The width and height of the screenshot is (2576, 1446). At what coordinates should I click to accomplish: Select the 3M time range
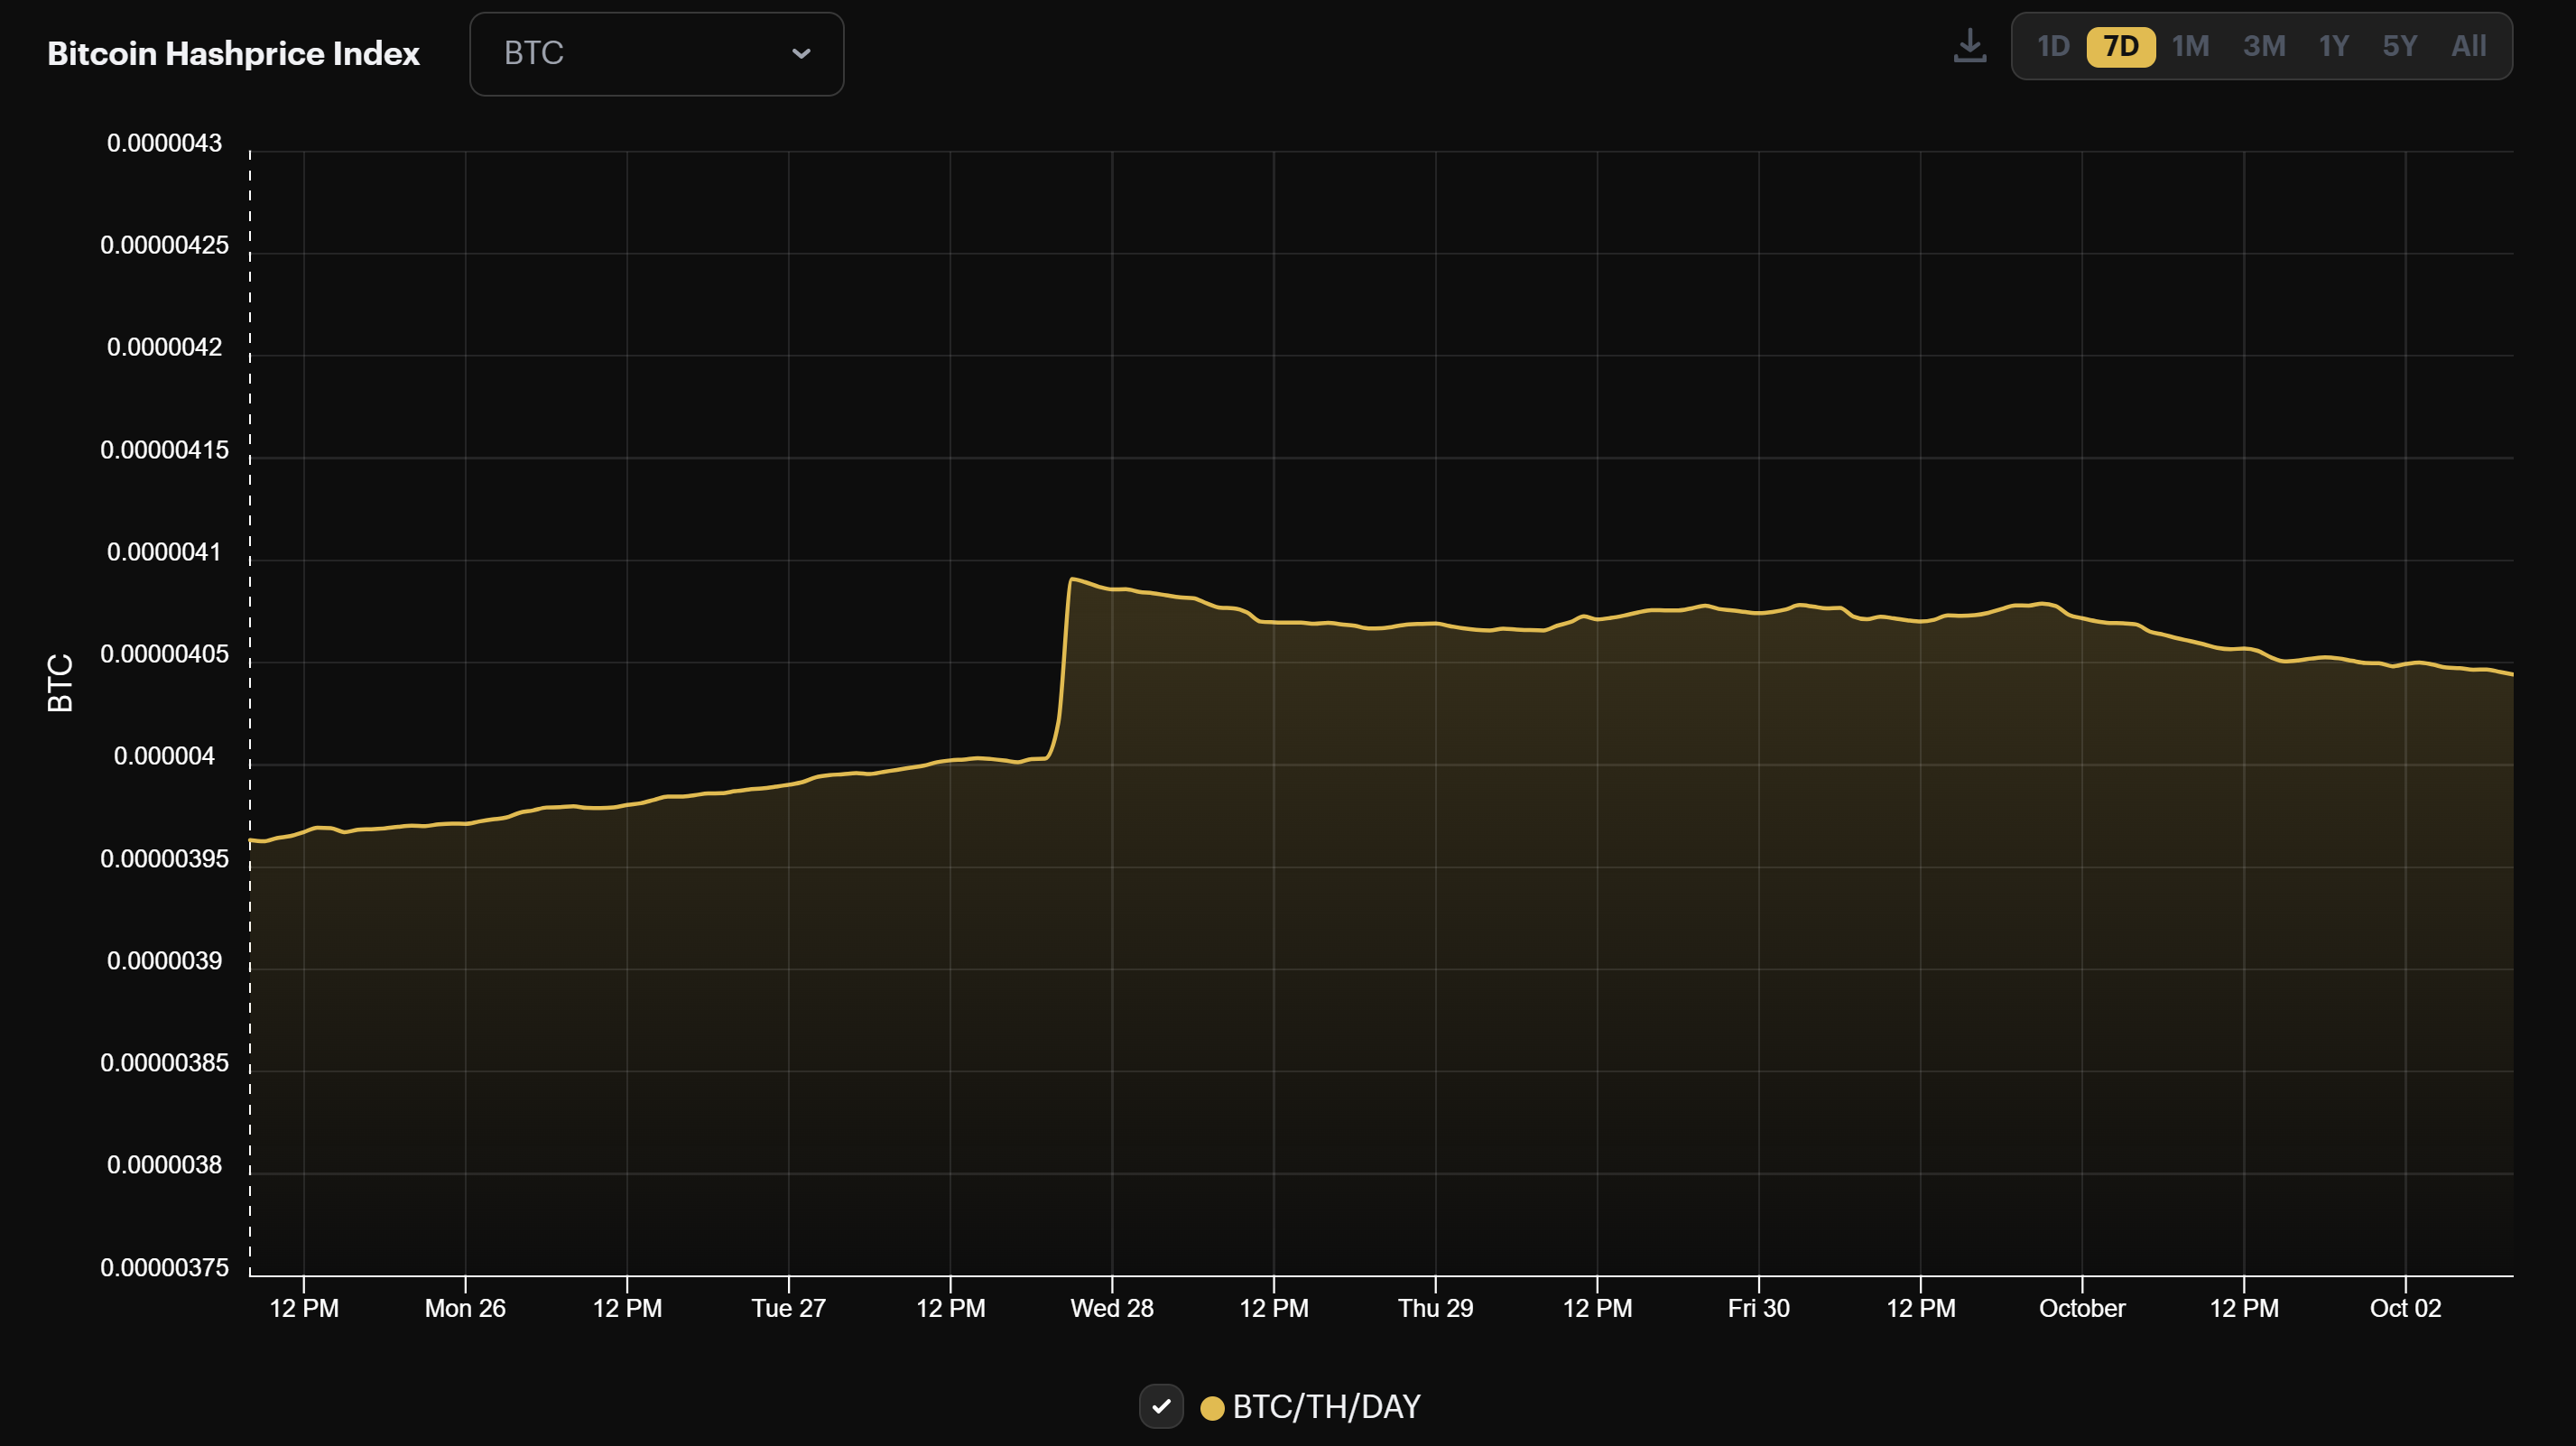click(x=2264, y=46)
